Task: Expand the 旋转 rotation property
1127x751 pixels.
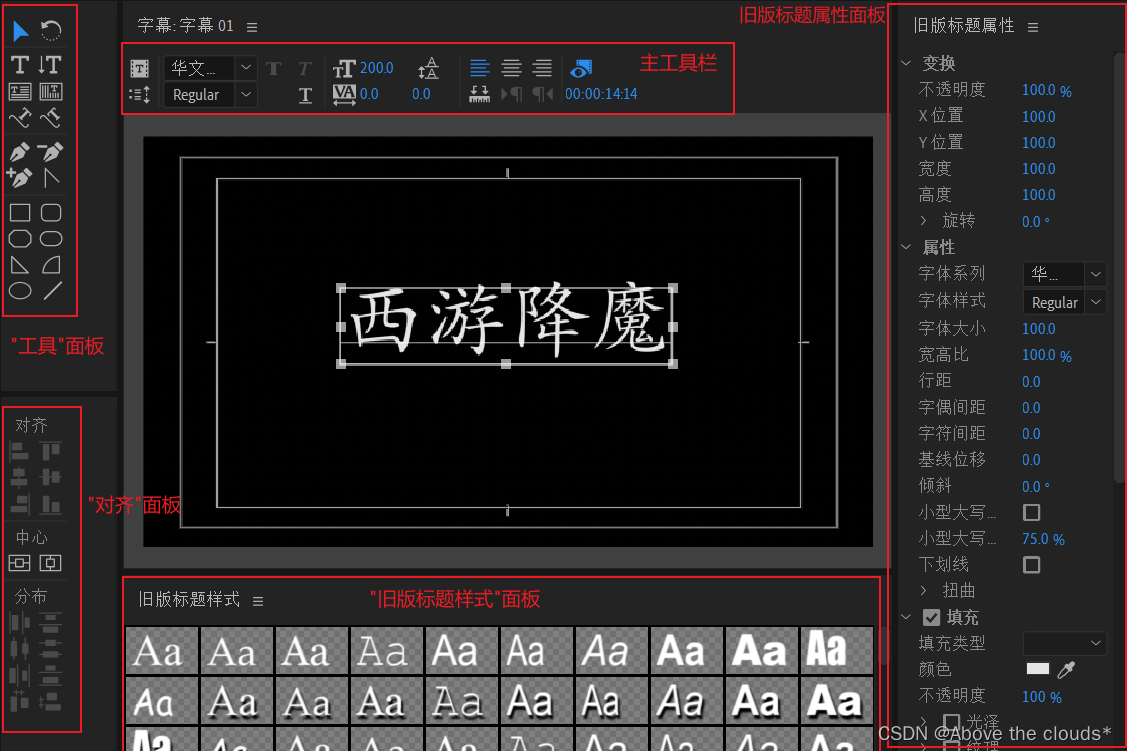Action: pos(924,221)
